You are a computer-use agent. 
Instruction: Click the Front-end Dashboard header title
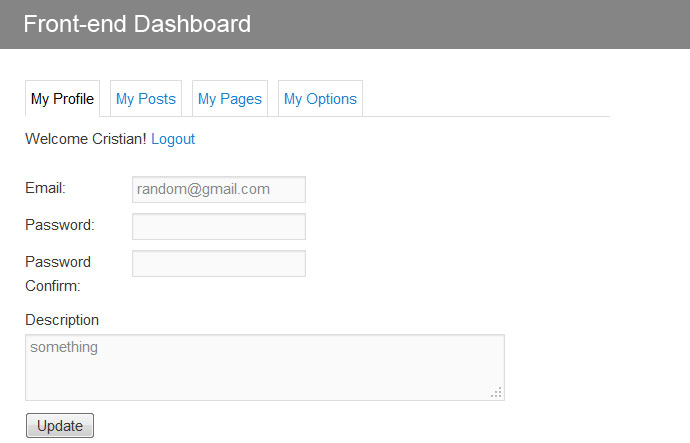[x=137, y=24]
